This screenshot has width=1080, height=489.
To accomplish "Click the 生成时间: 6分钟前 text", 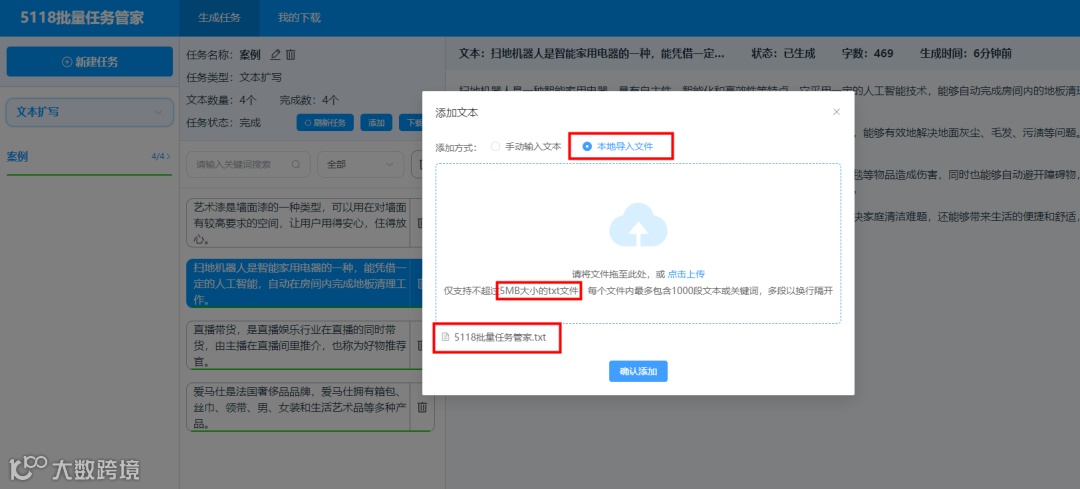I will (x=965, y=54).
